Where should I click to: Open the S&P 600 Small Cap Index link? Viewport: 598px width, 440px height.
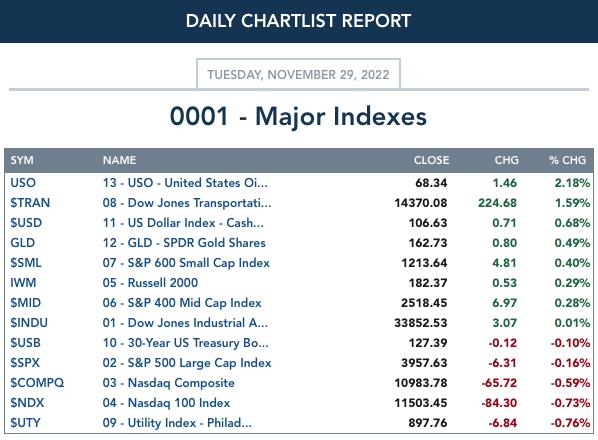(186, 263)
